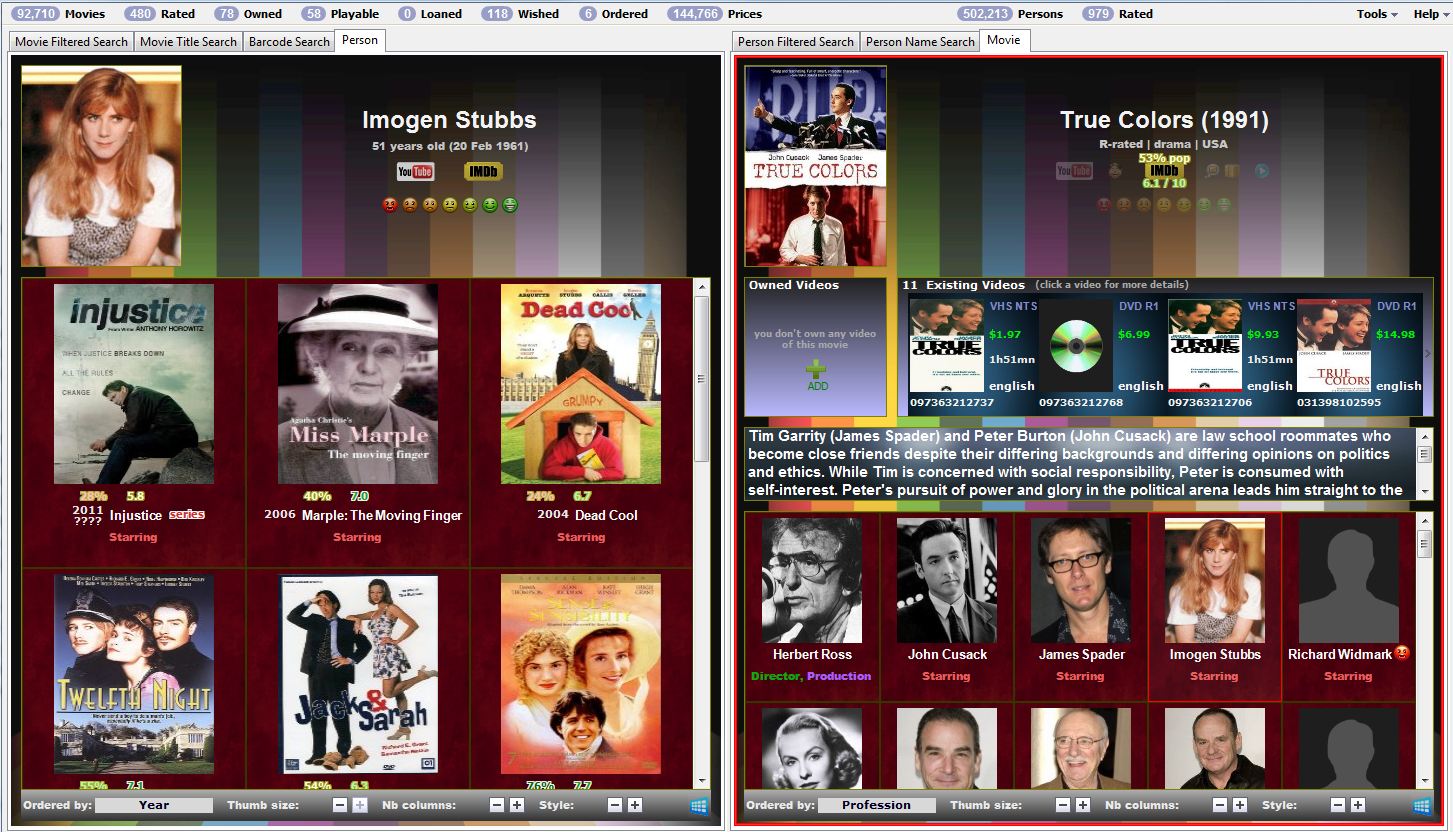Click the play trailer icon for True Colors
This screenshot has width=1453, height=832.
click(x=1262, y=171)
